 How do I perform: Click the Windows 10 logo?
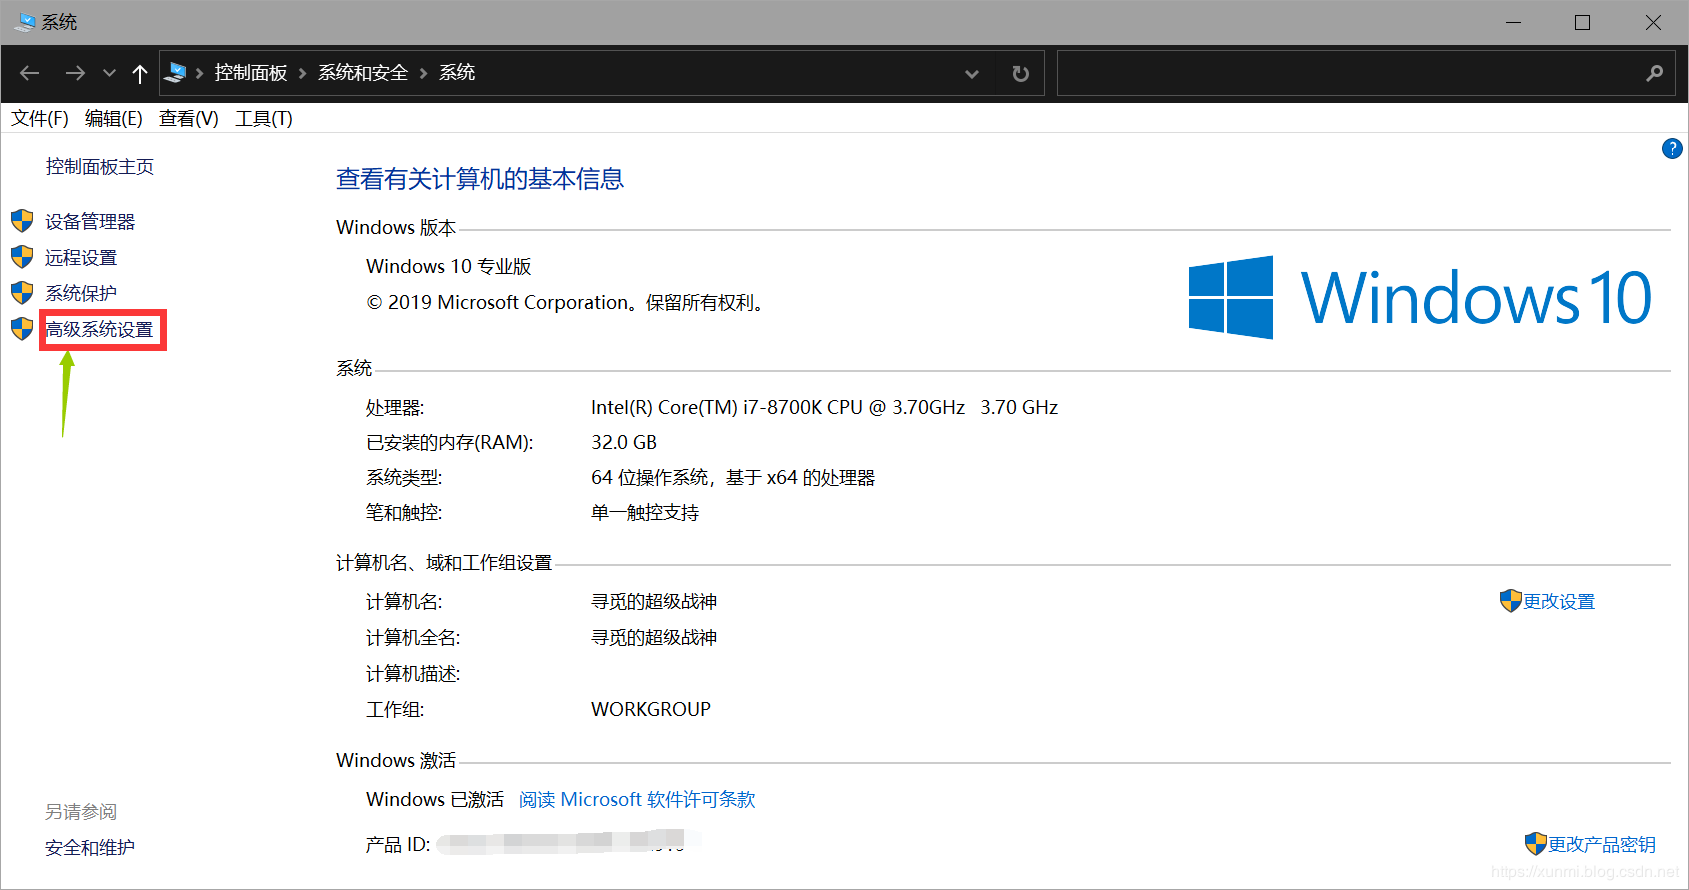click(x=1420, y=297)
